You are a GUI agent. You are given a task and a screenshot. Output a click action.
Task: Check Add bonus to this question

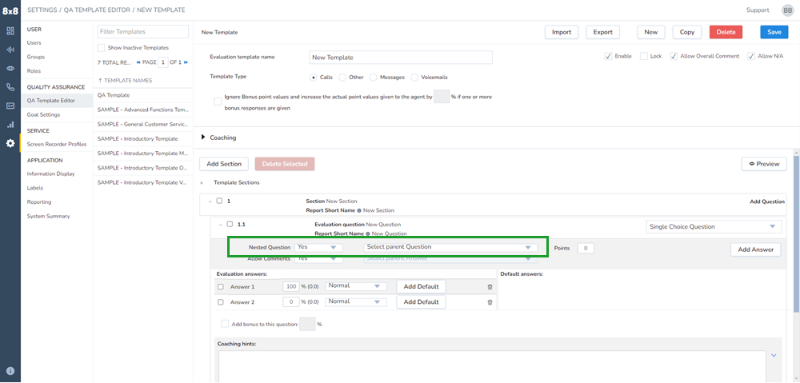(x=225, y=324)
